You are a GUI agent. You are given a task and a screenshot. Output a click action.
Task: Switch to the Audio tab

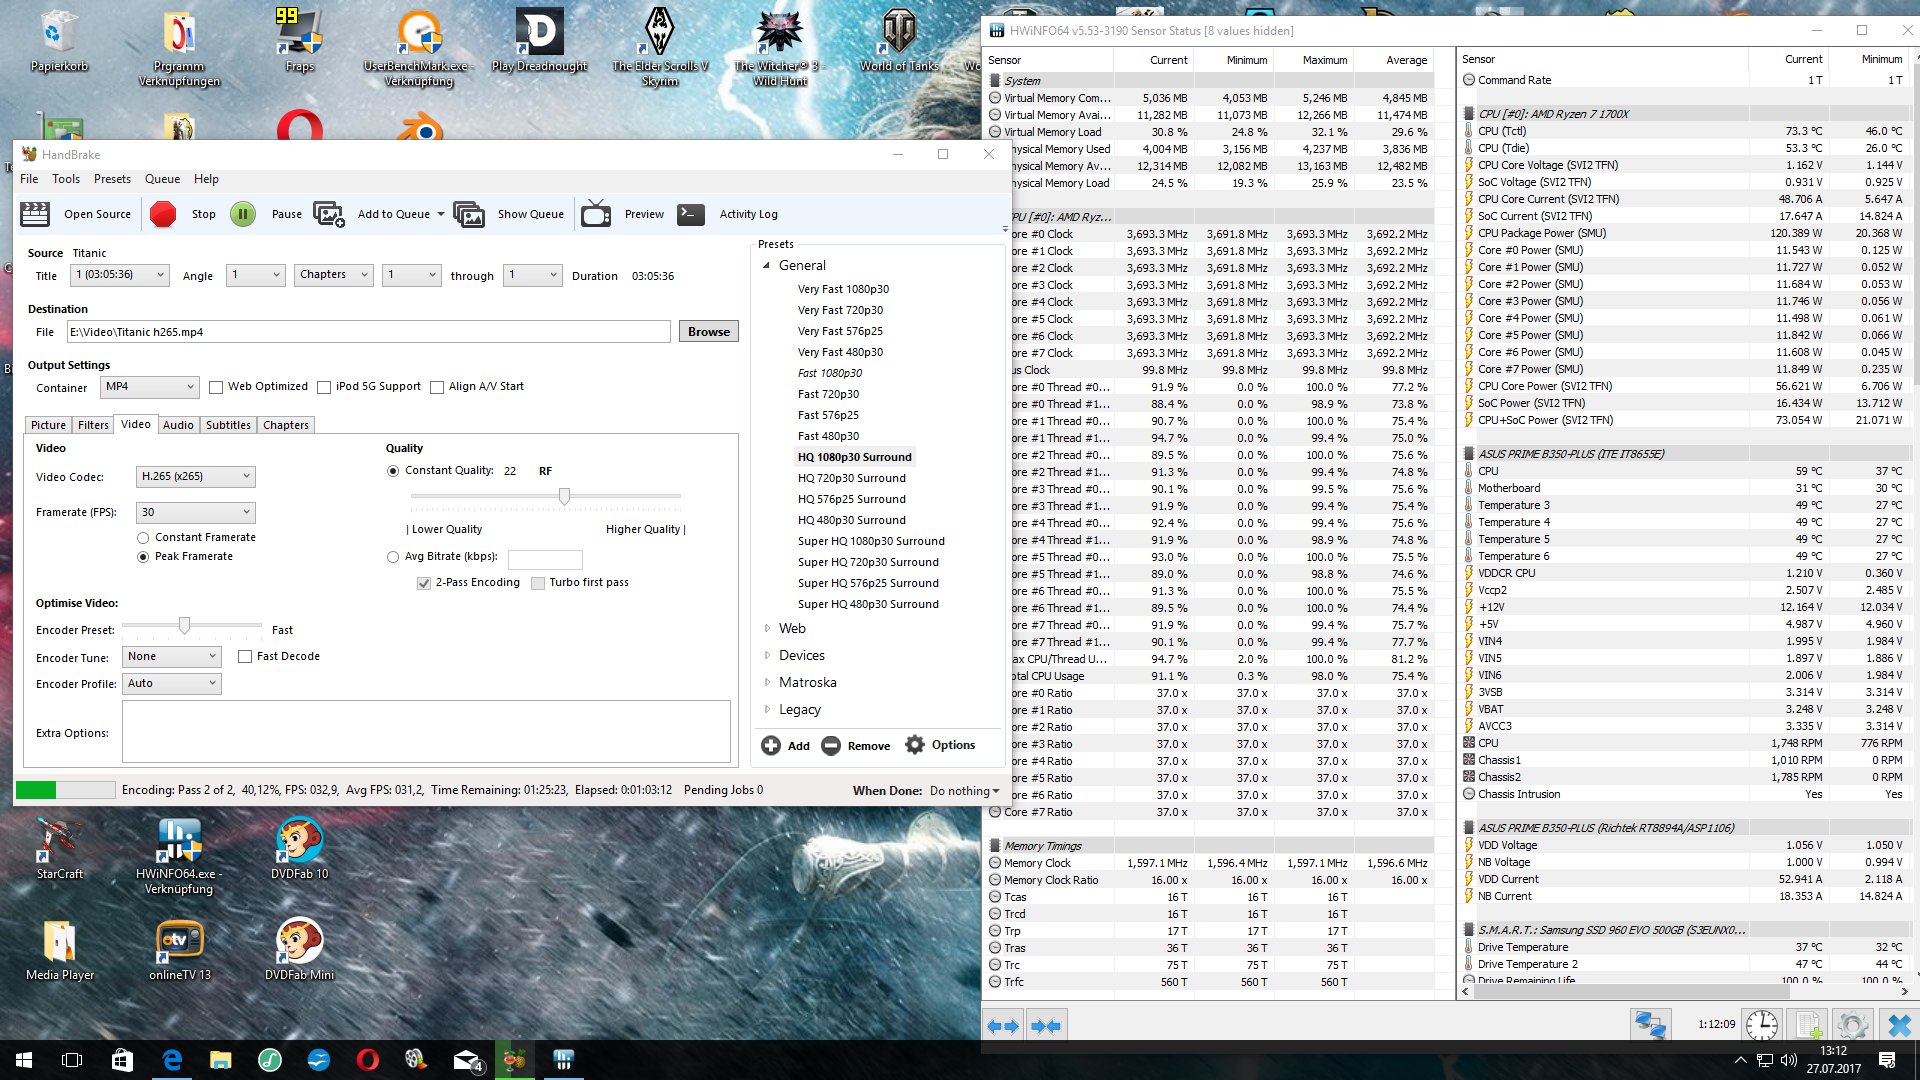click(x=178, y=425)
